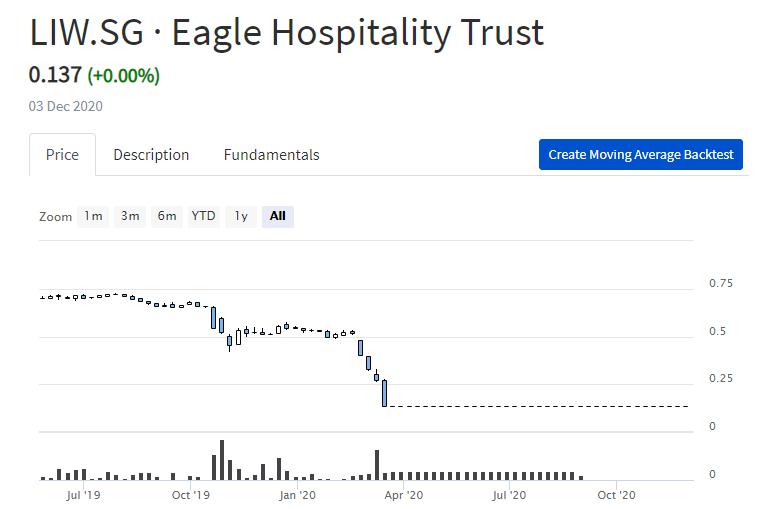Screen dimensions: 778x509
Task: Click the 0.75 y-axis price label
Action: pyautogui.click(x=720, y=284)
